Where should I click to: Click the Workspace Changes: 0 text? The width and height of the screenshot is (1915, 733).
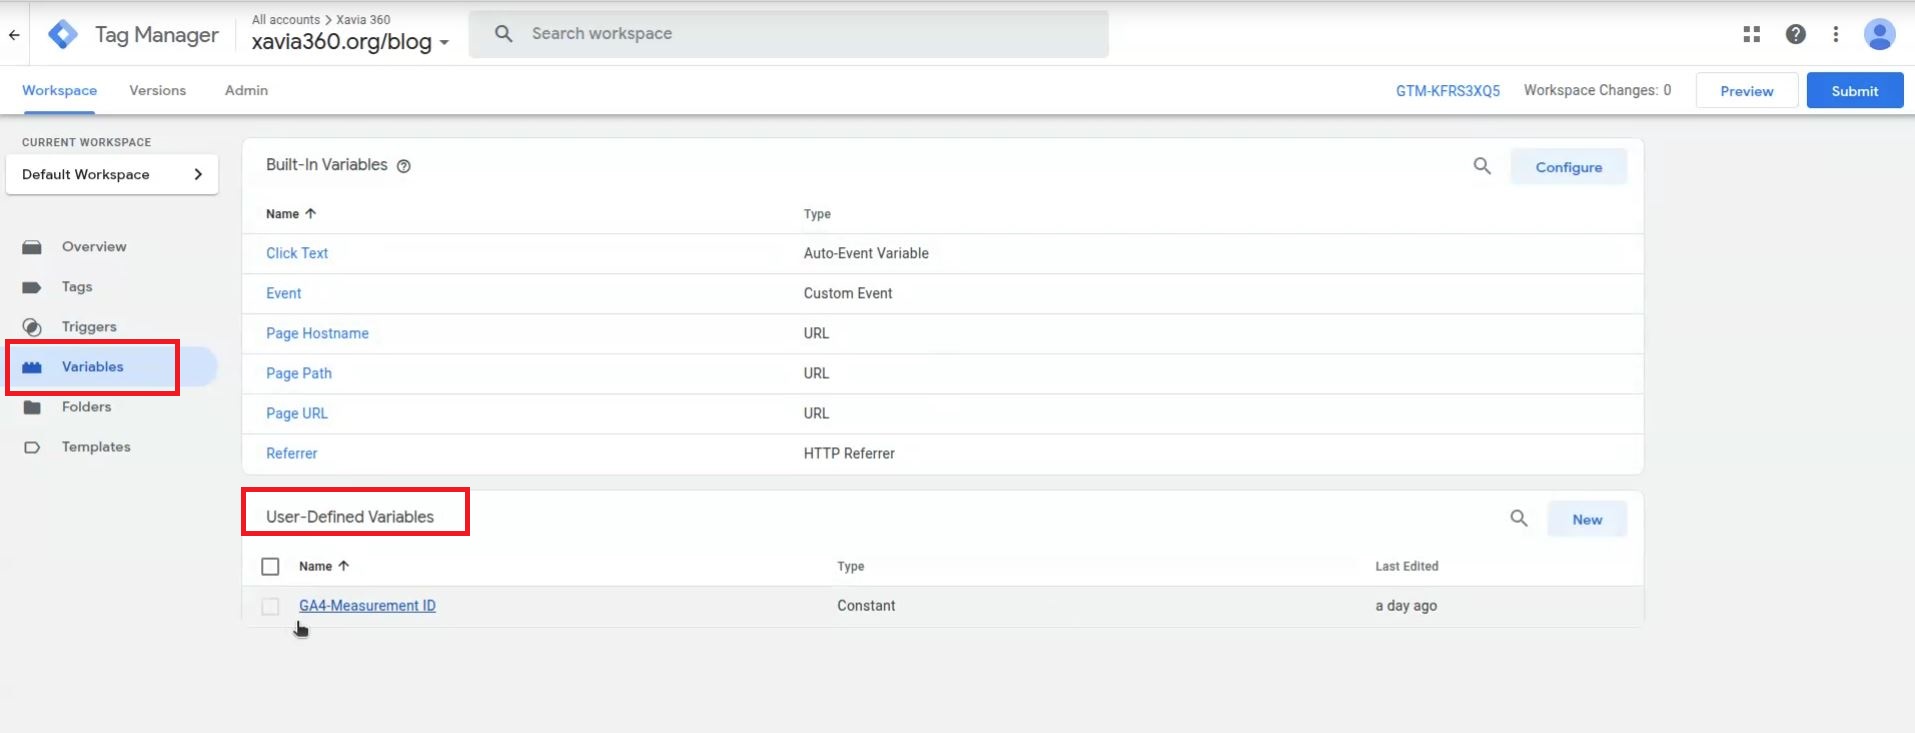coord(1597,90)
